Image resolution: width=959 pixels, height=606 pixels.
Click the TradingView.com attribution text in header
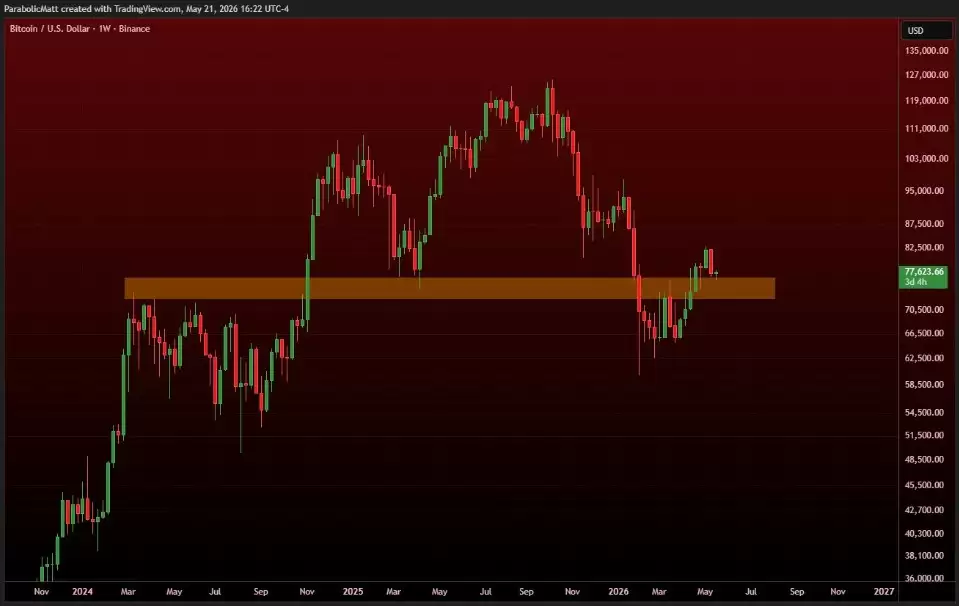coord(147,9)
